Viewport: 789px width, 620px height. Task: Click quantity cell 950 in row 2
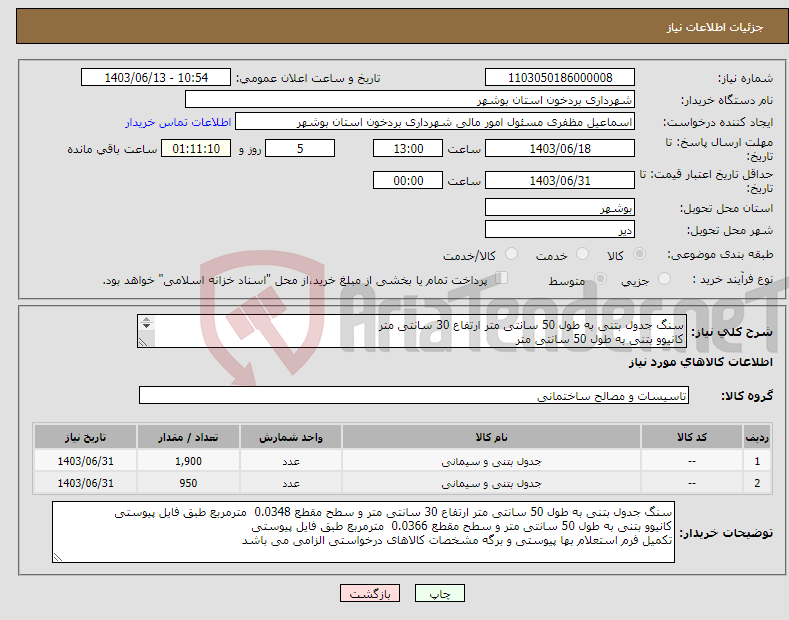point(188,483)
